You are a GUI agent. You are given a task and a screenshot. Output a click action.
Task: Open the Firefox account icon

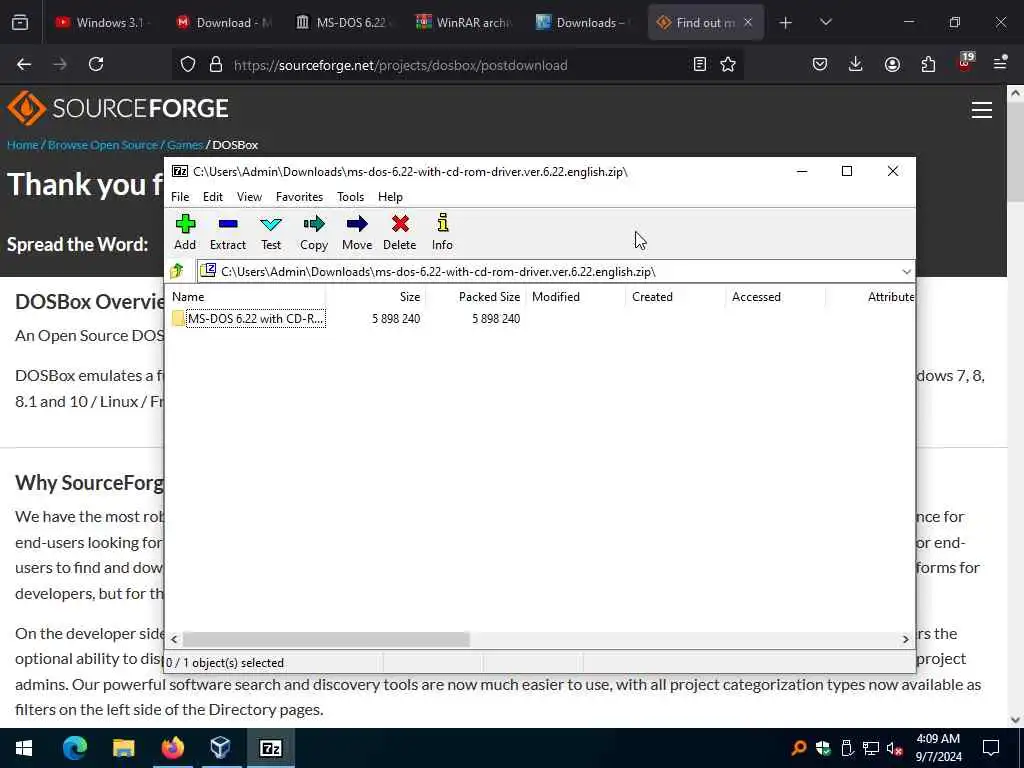click(892, 64)
